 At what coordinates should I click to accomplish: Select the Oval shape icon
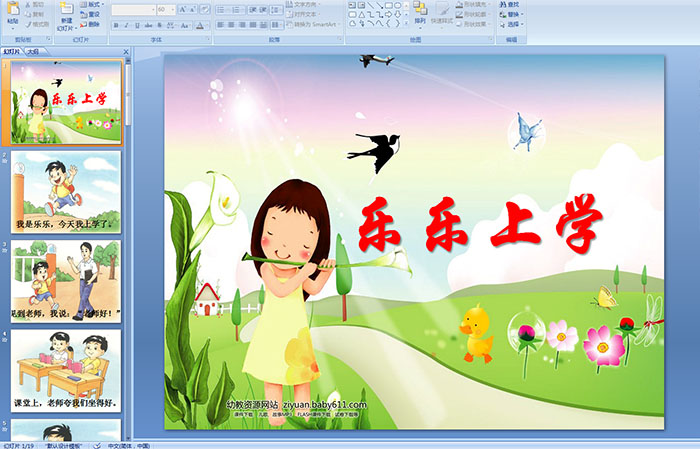(398, 5)
